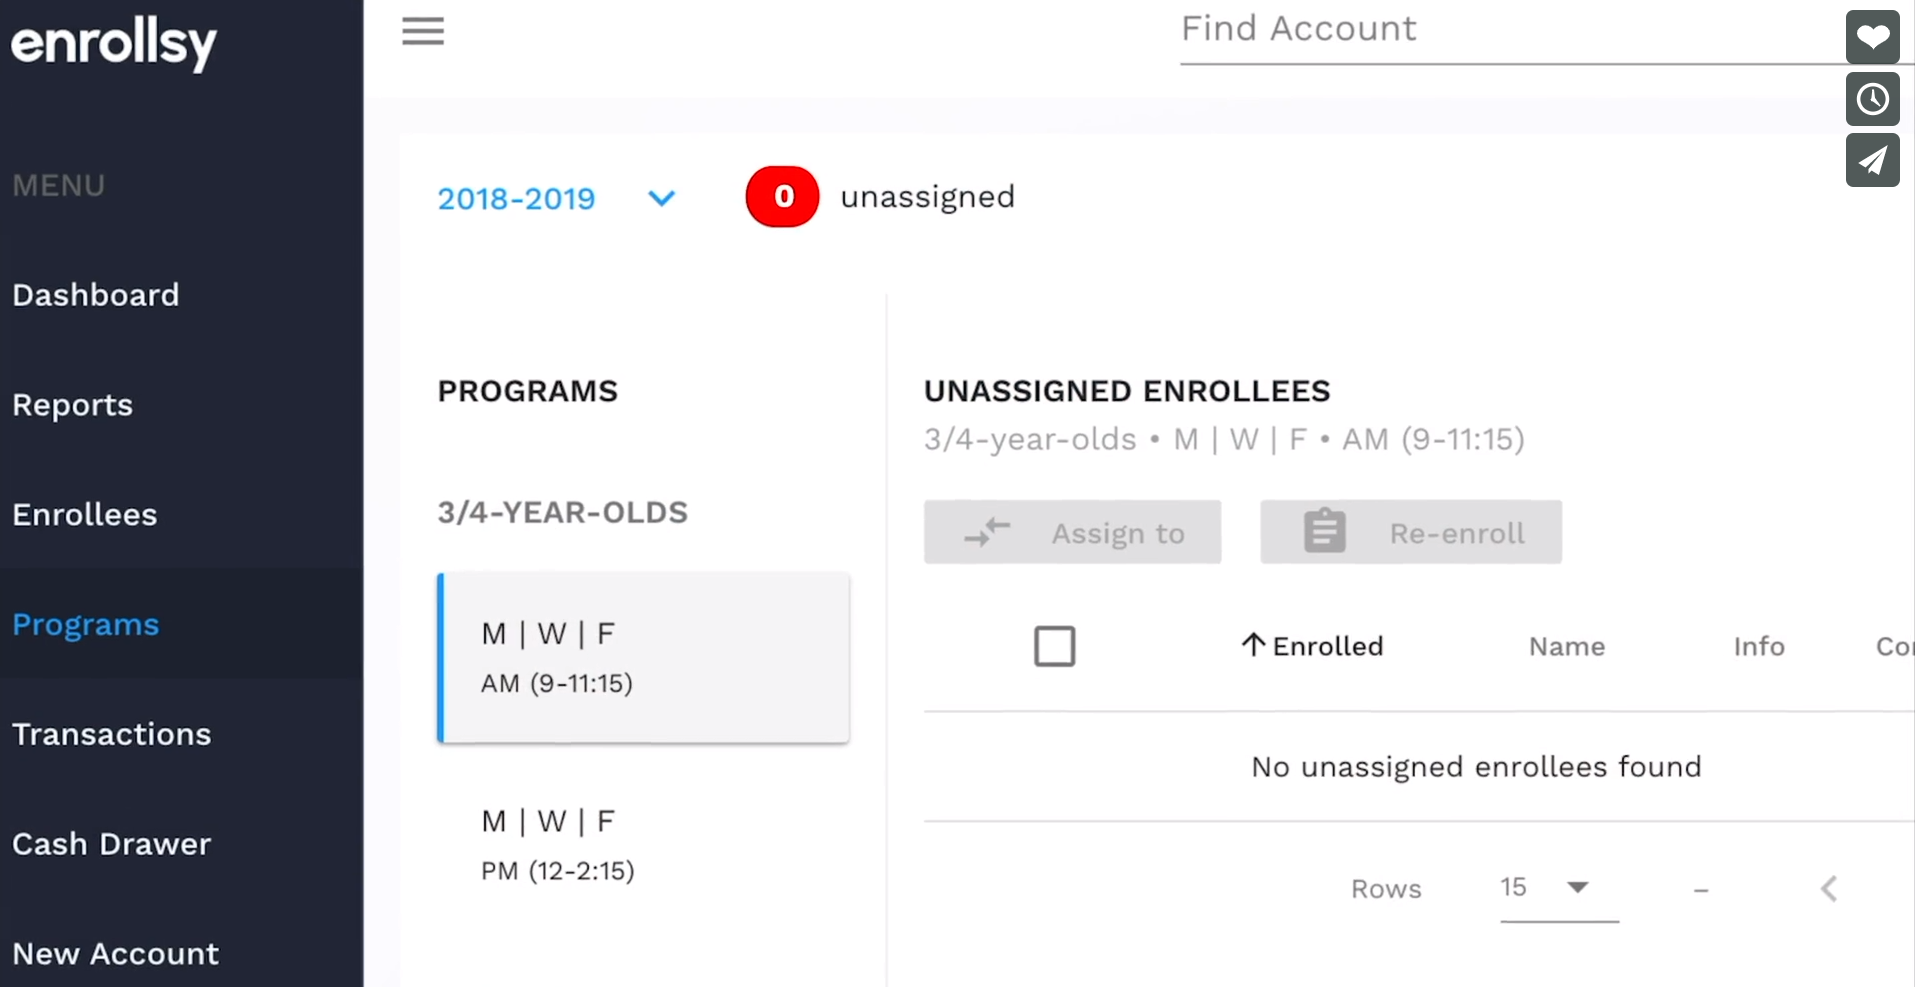Click the Assign to arrow icon
Screen dimensions: 1915x987
tap(988, 532)
